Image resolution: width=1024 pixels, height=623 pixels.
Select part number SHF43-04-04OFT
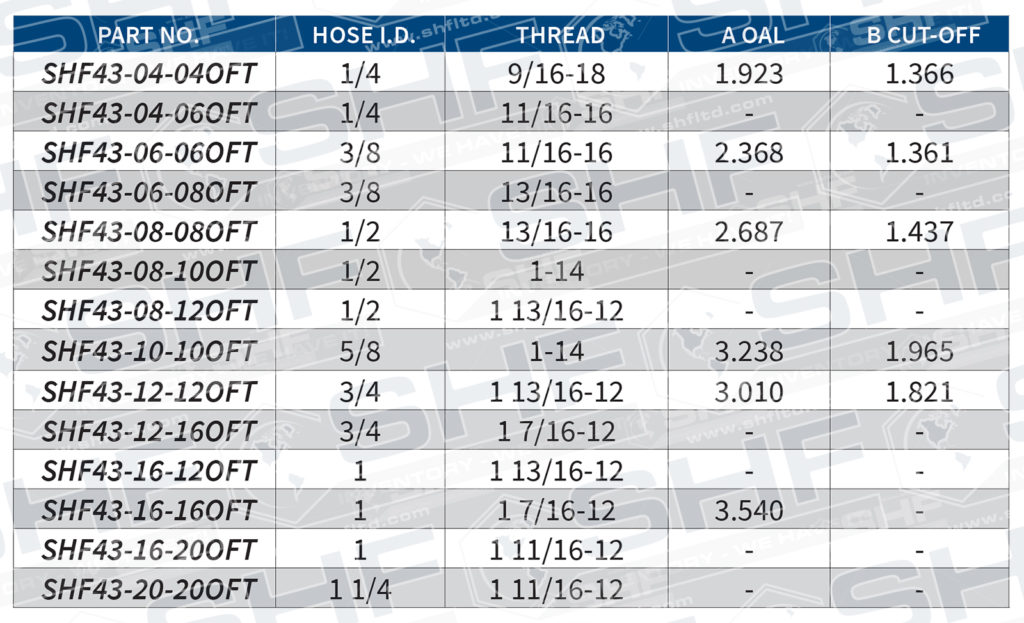coord(149,73)
